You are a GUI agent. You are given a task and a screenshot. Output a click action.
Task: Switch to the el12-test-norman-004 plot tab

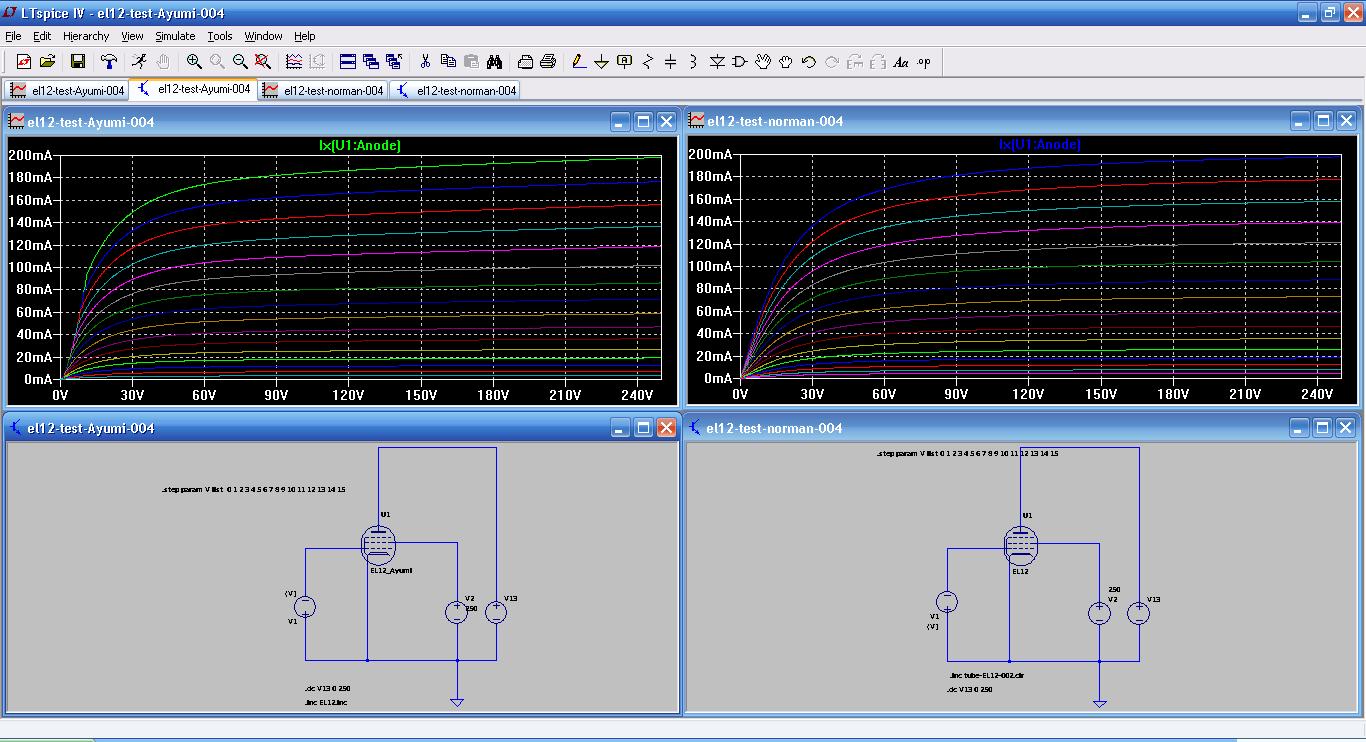323,90
